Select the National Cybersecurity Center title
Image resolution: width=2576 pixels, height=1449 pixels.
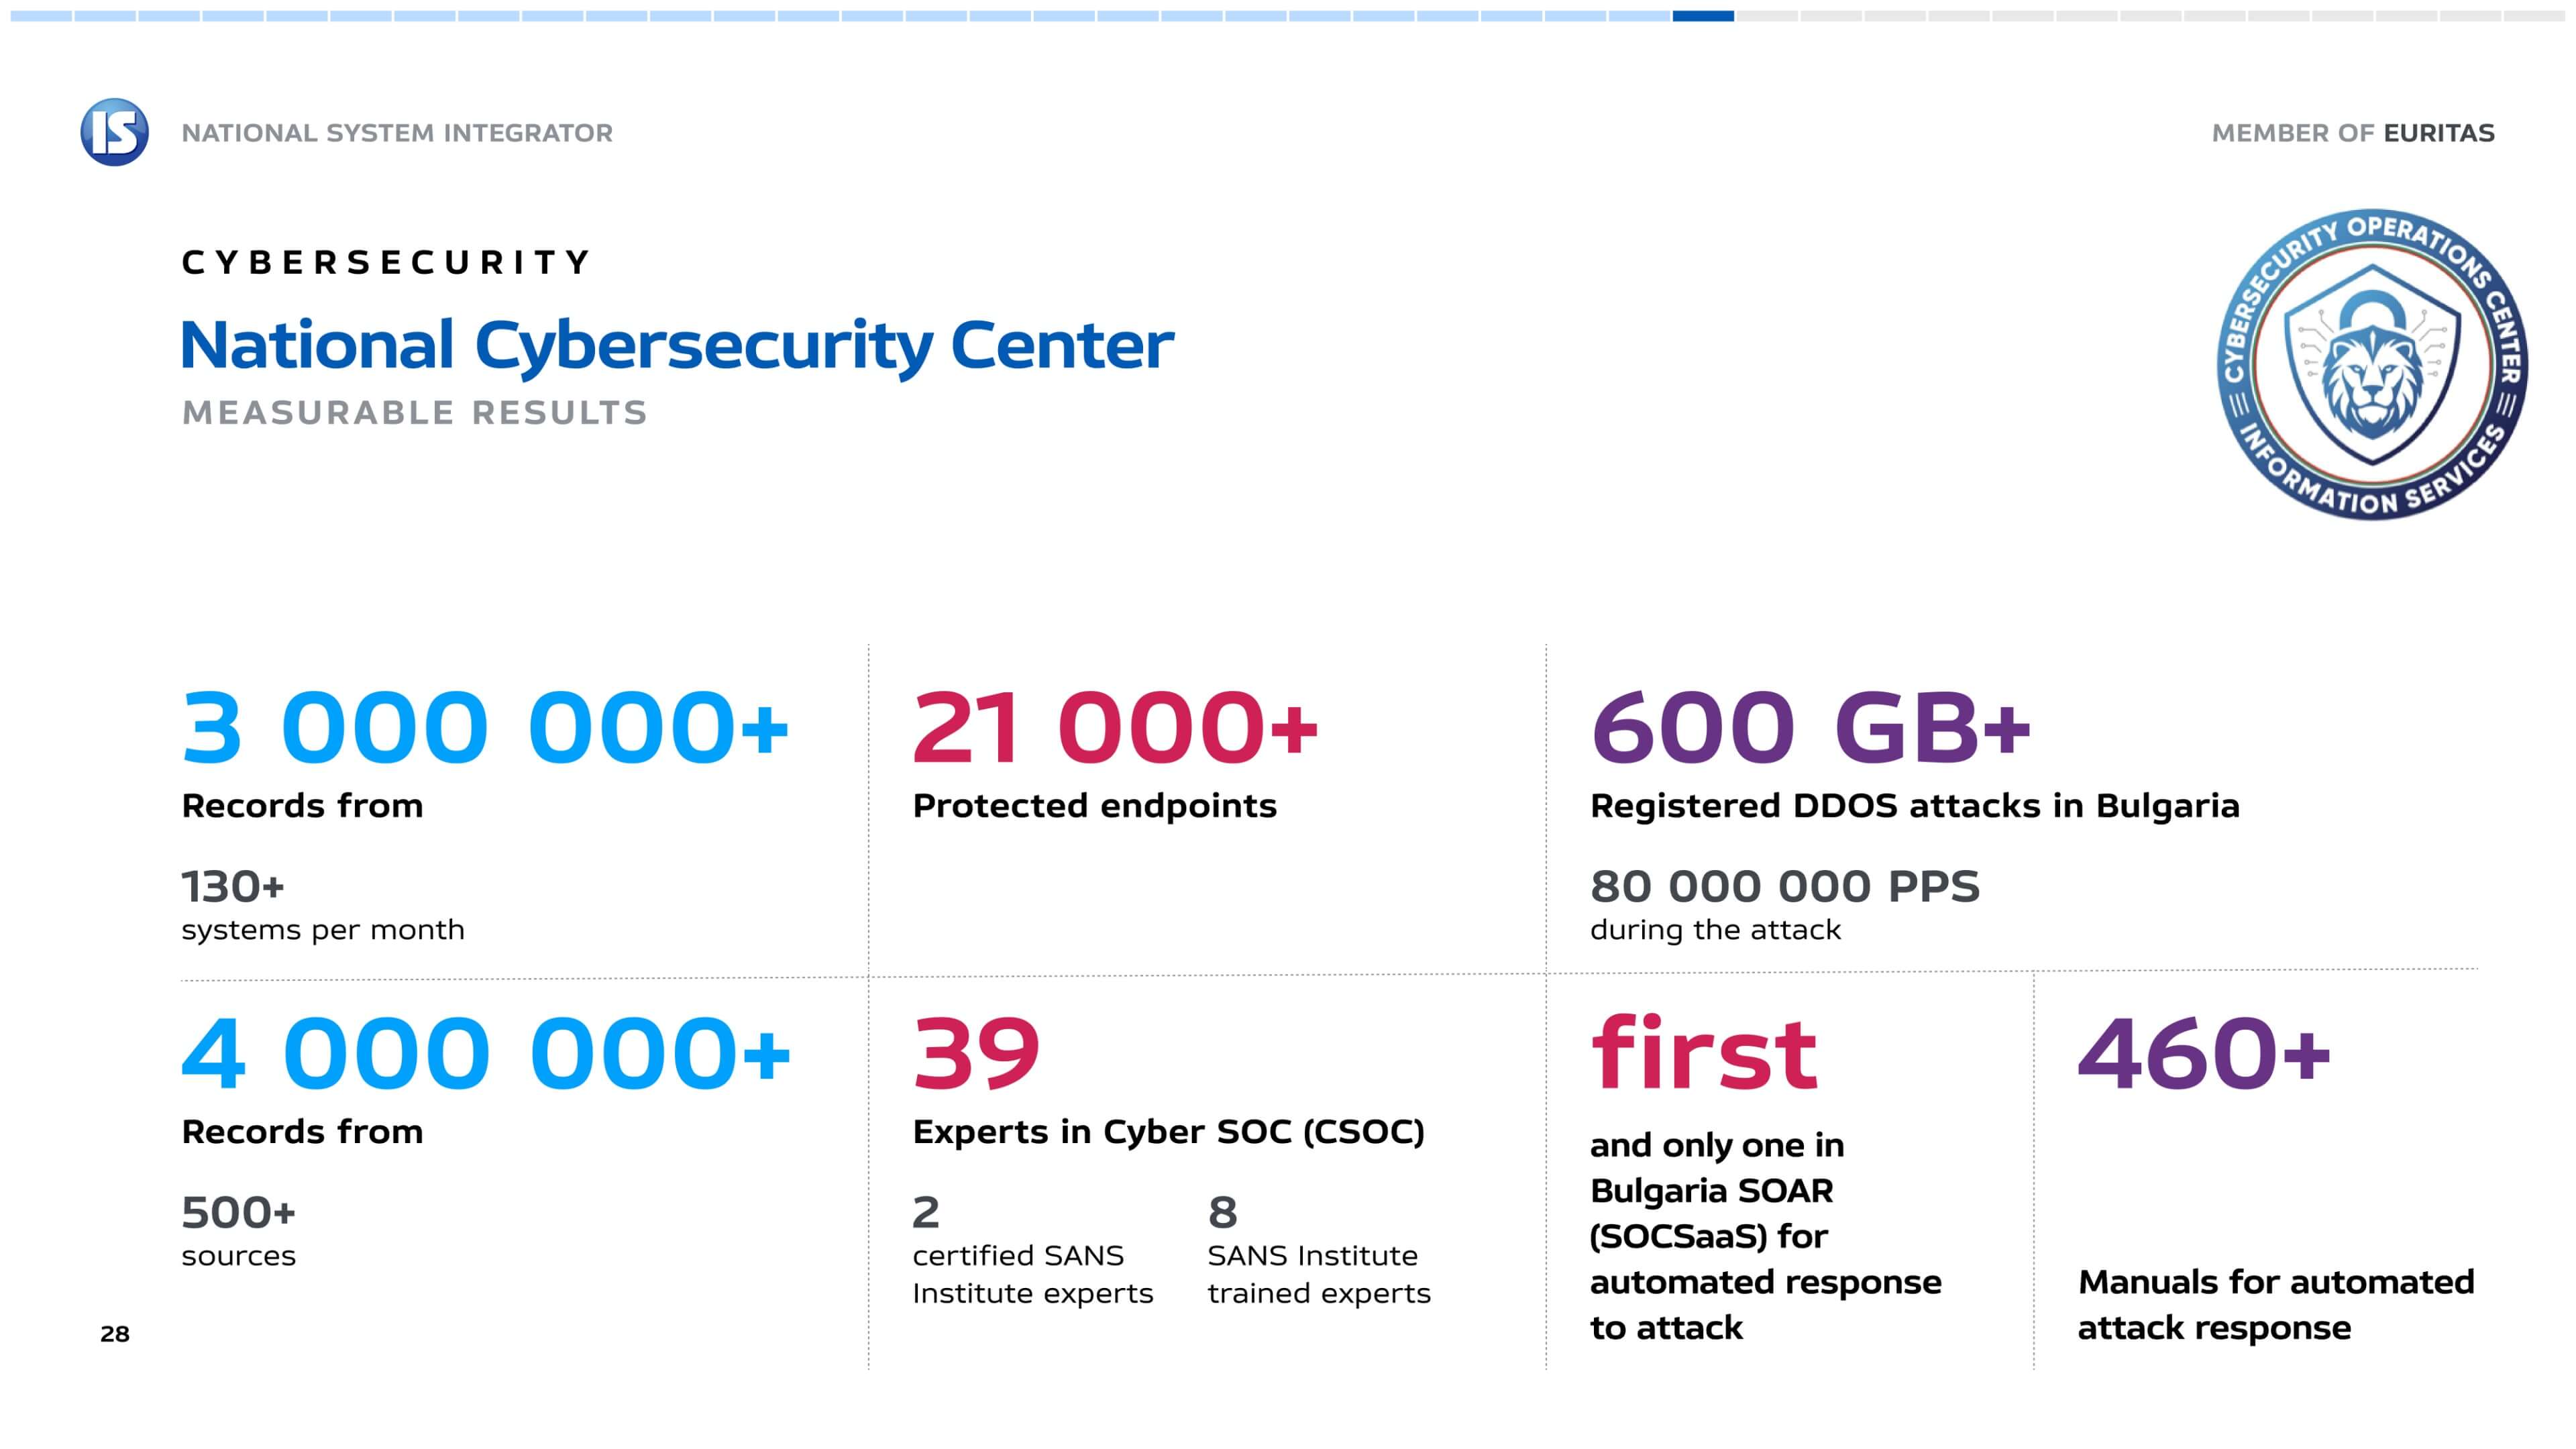pos(677,346)
